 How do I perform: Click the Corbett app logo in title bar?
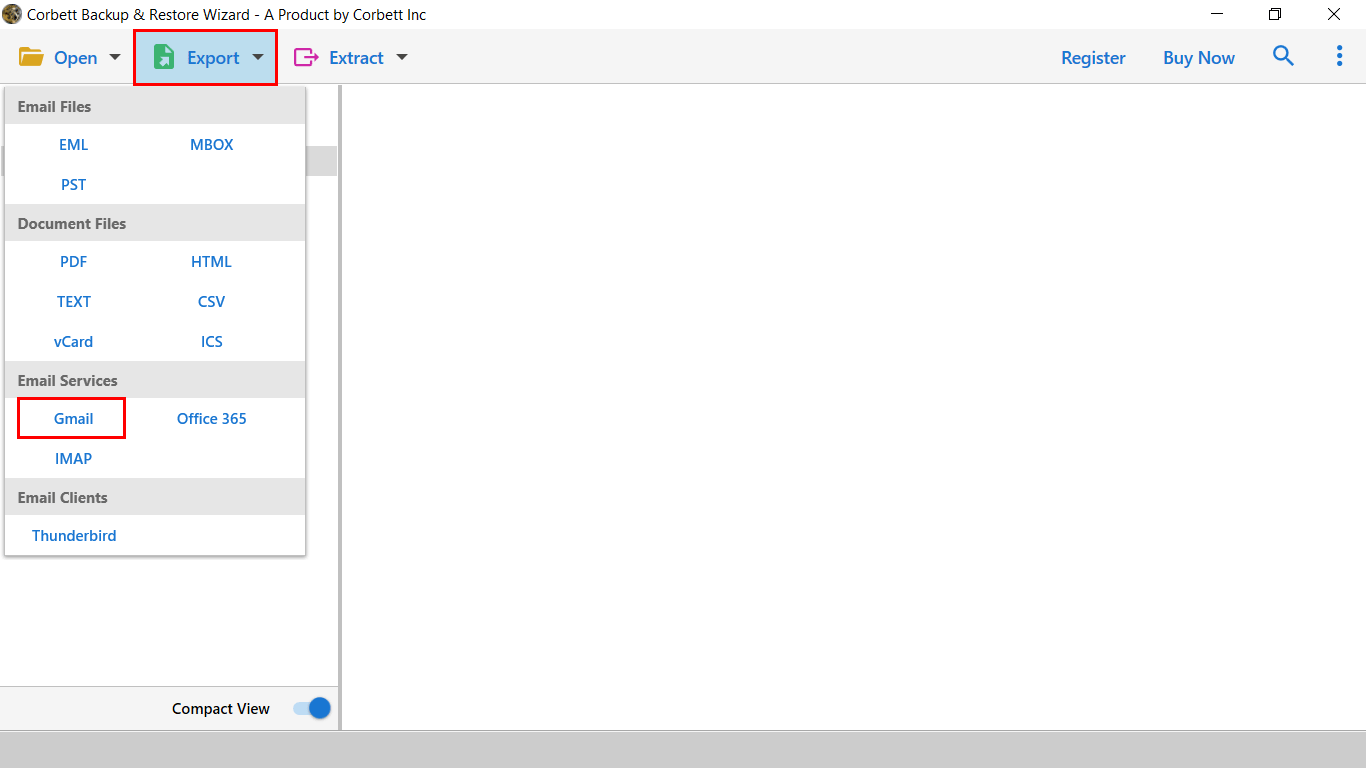[12, 14]
